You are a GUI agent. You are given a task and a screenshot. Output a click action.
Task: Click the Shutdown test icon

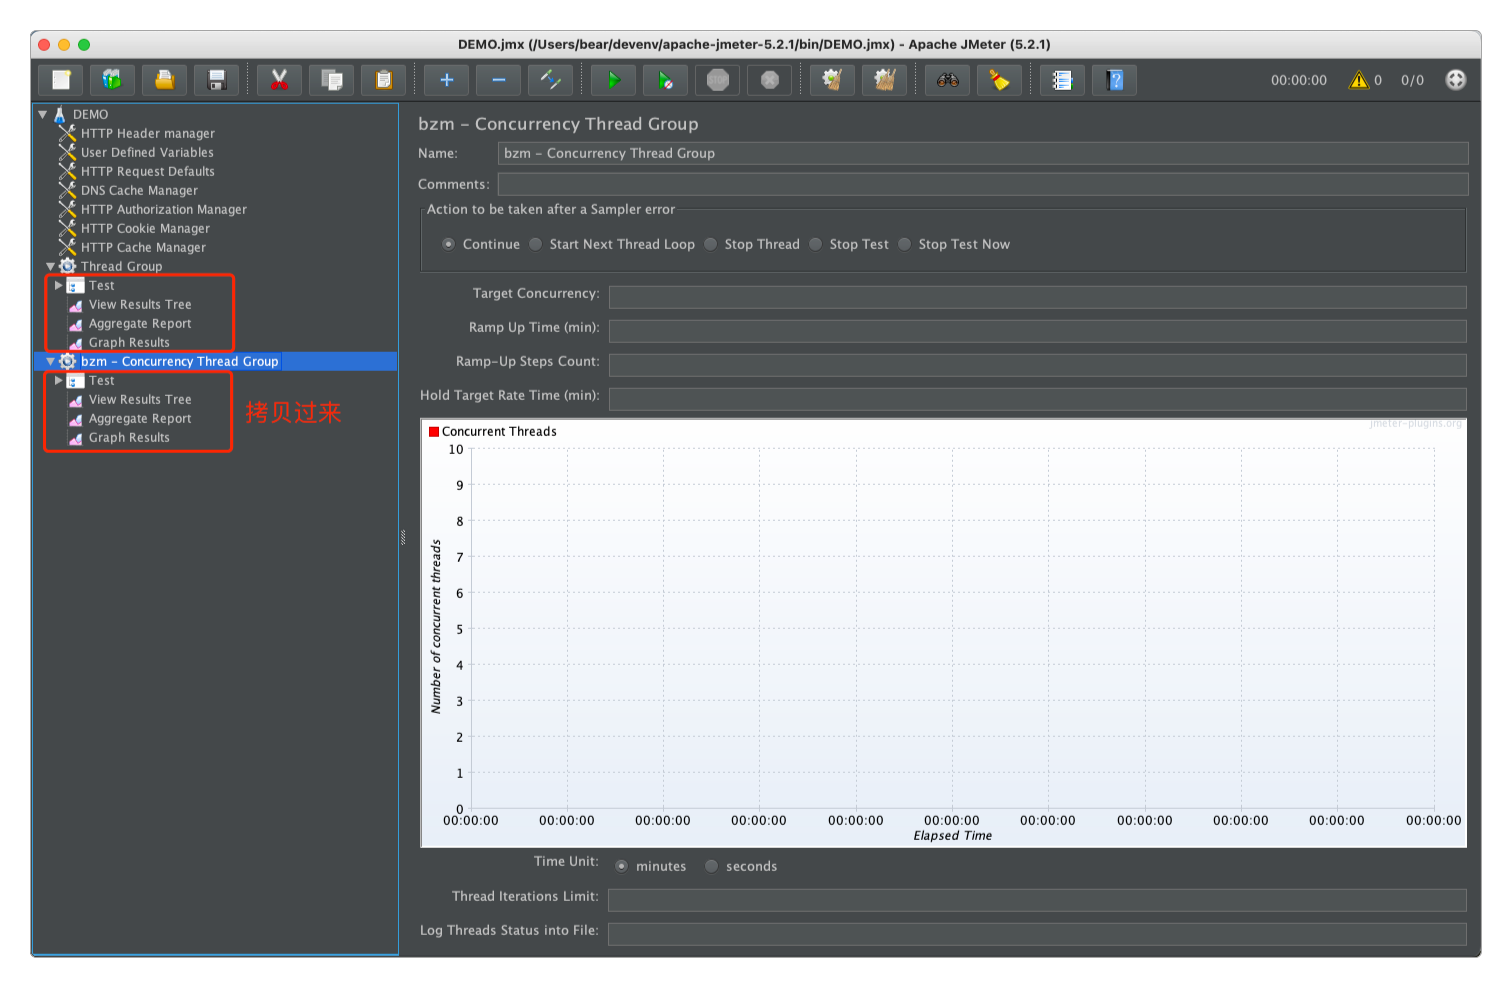[x=769, y=80]
